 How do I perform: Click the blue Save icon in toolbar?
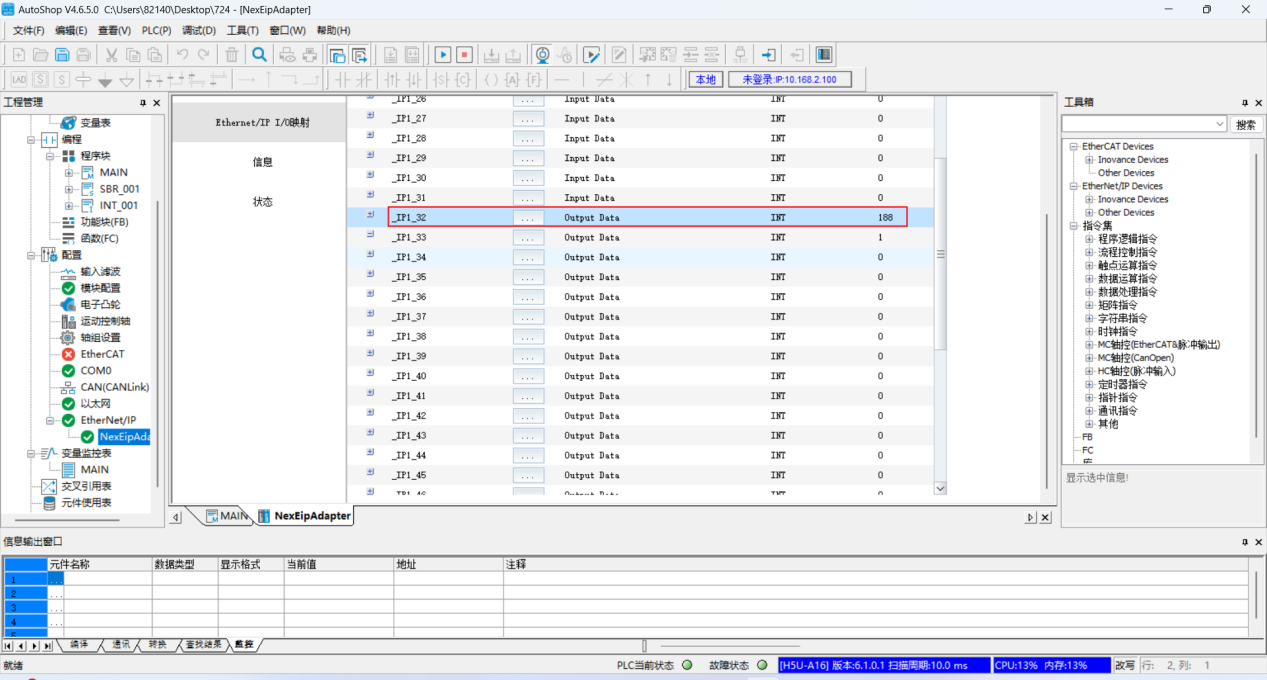62,55
